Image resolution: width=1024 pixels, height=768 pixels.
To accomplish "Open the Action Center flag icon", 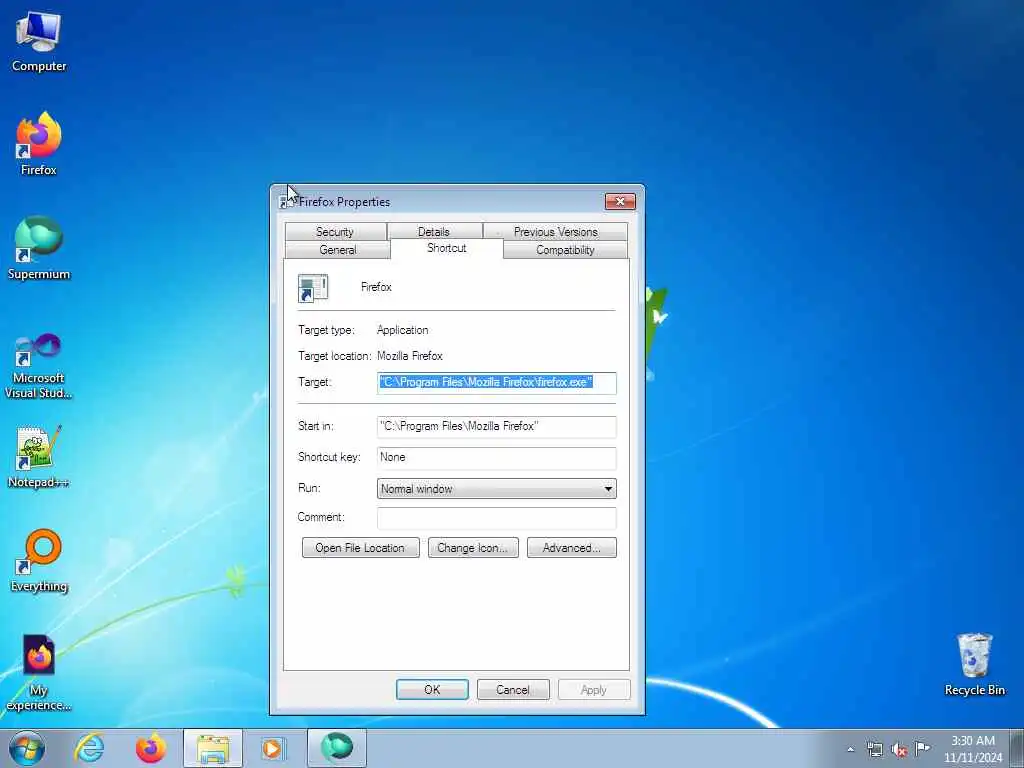I will (922, 748).
